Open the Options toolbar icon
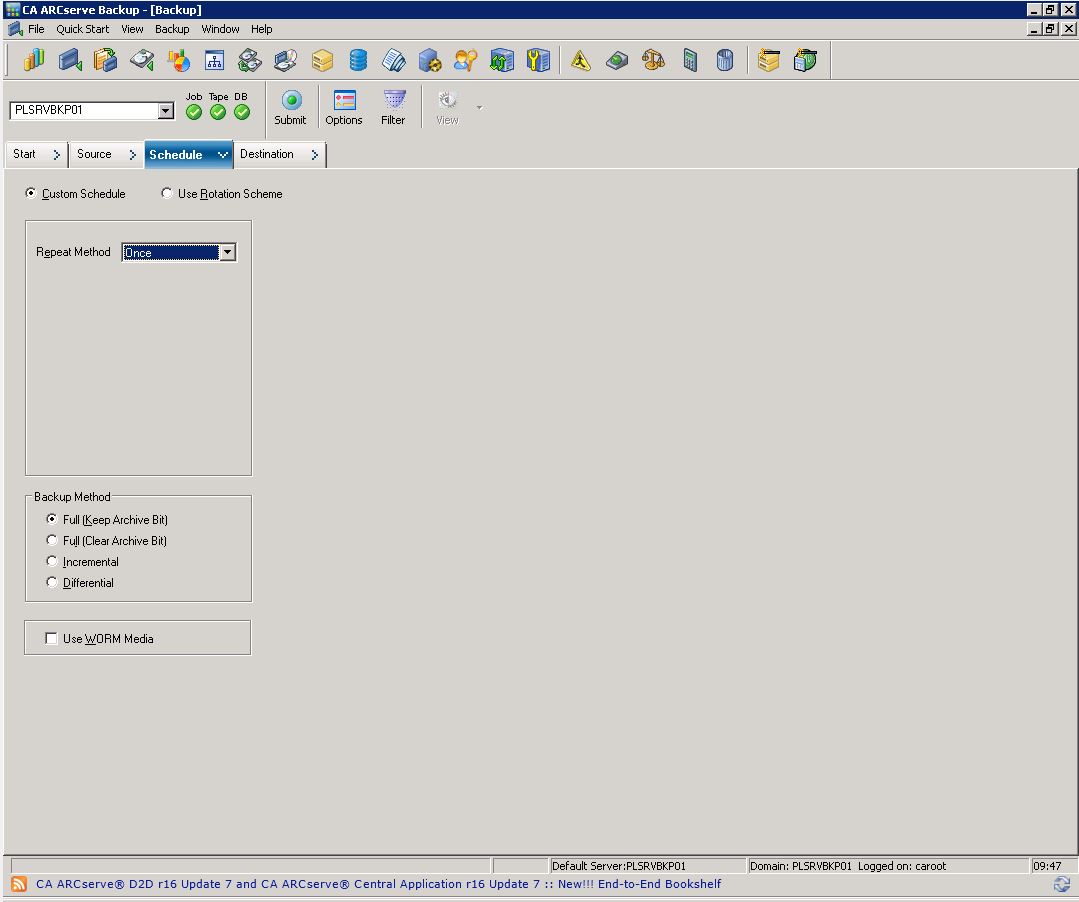1079x902 pixels. pos(344,101)
